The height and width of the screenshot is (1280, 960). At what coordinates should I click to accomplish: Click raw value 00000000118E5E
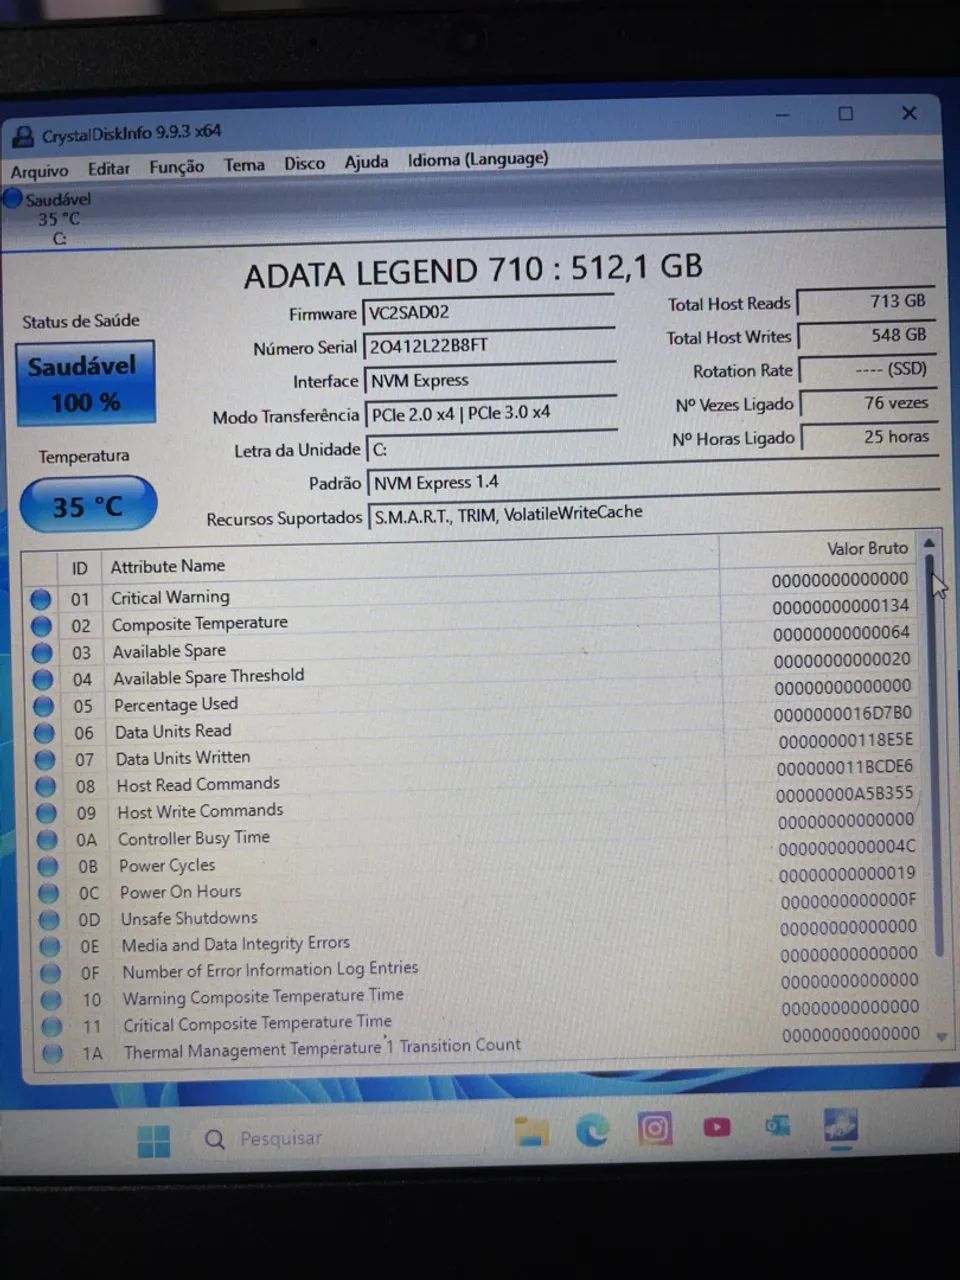click(x=846, y=741)
